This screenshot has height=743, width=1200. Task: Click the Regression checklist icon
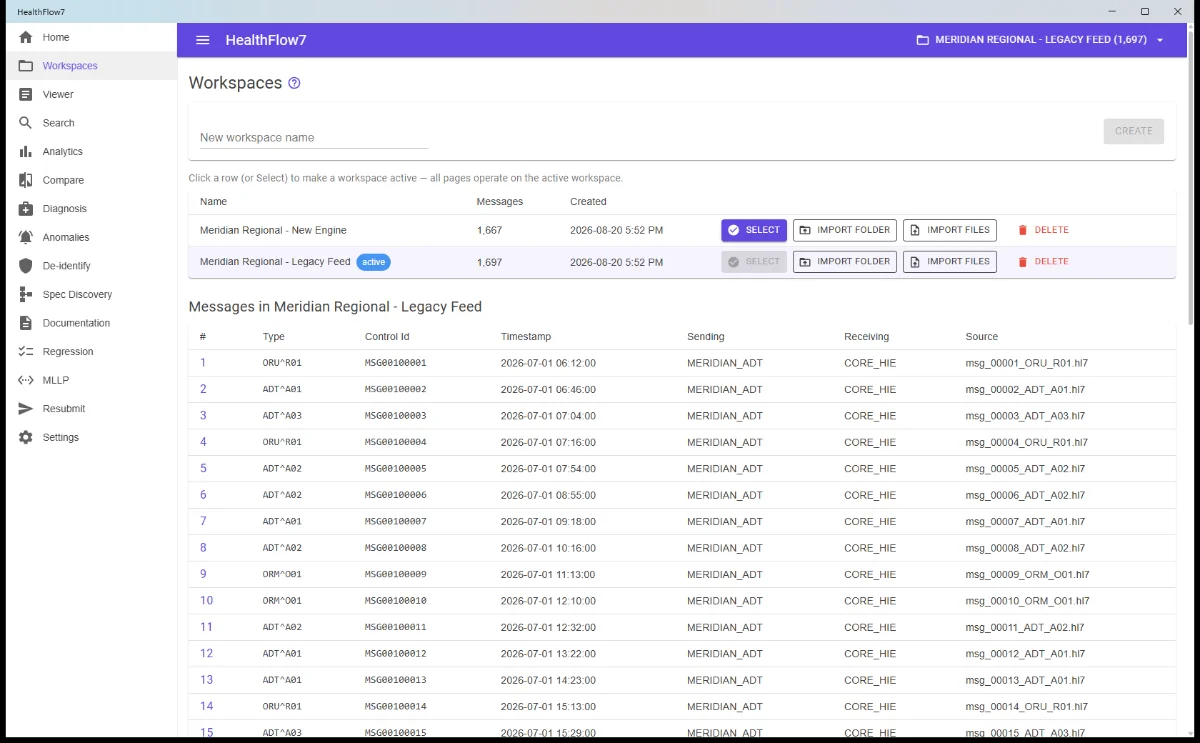pyautogui.click(x=26, y=352)
